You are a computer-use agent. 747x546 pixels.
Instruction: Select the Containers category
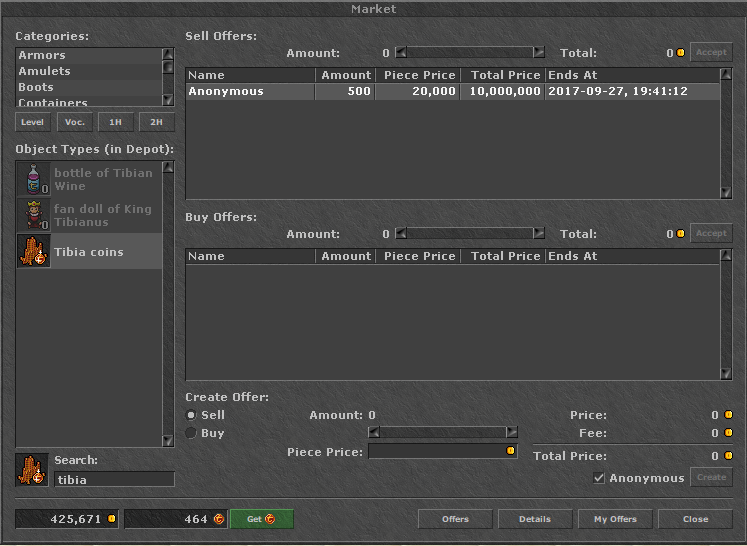(89, 101)
